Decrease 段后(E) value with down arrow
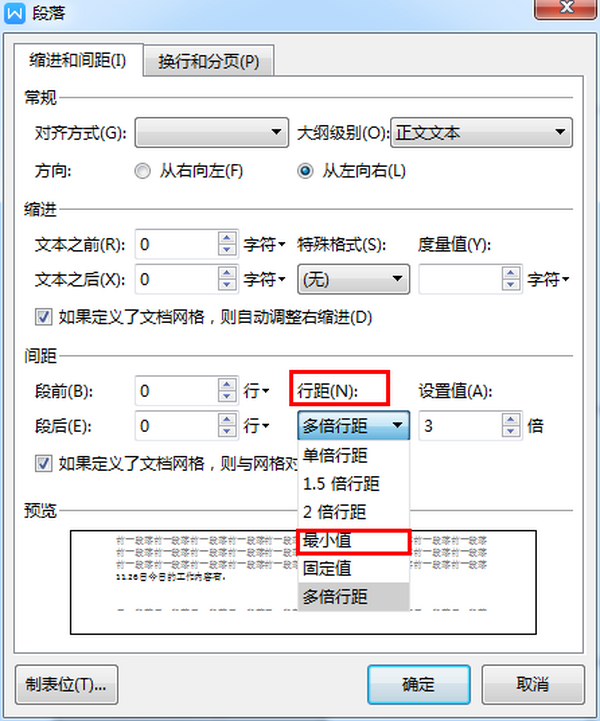 227,432
